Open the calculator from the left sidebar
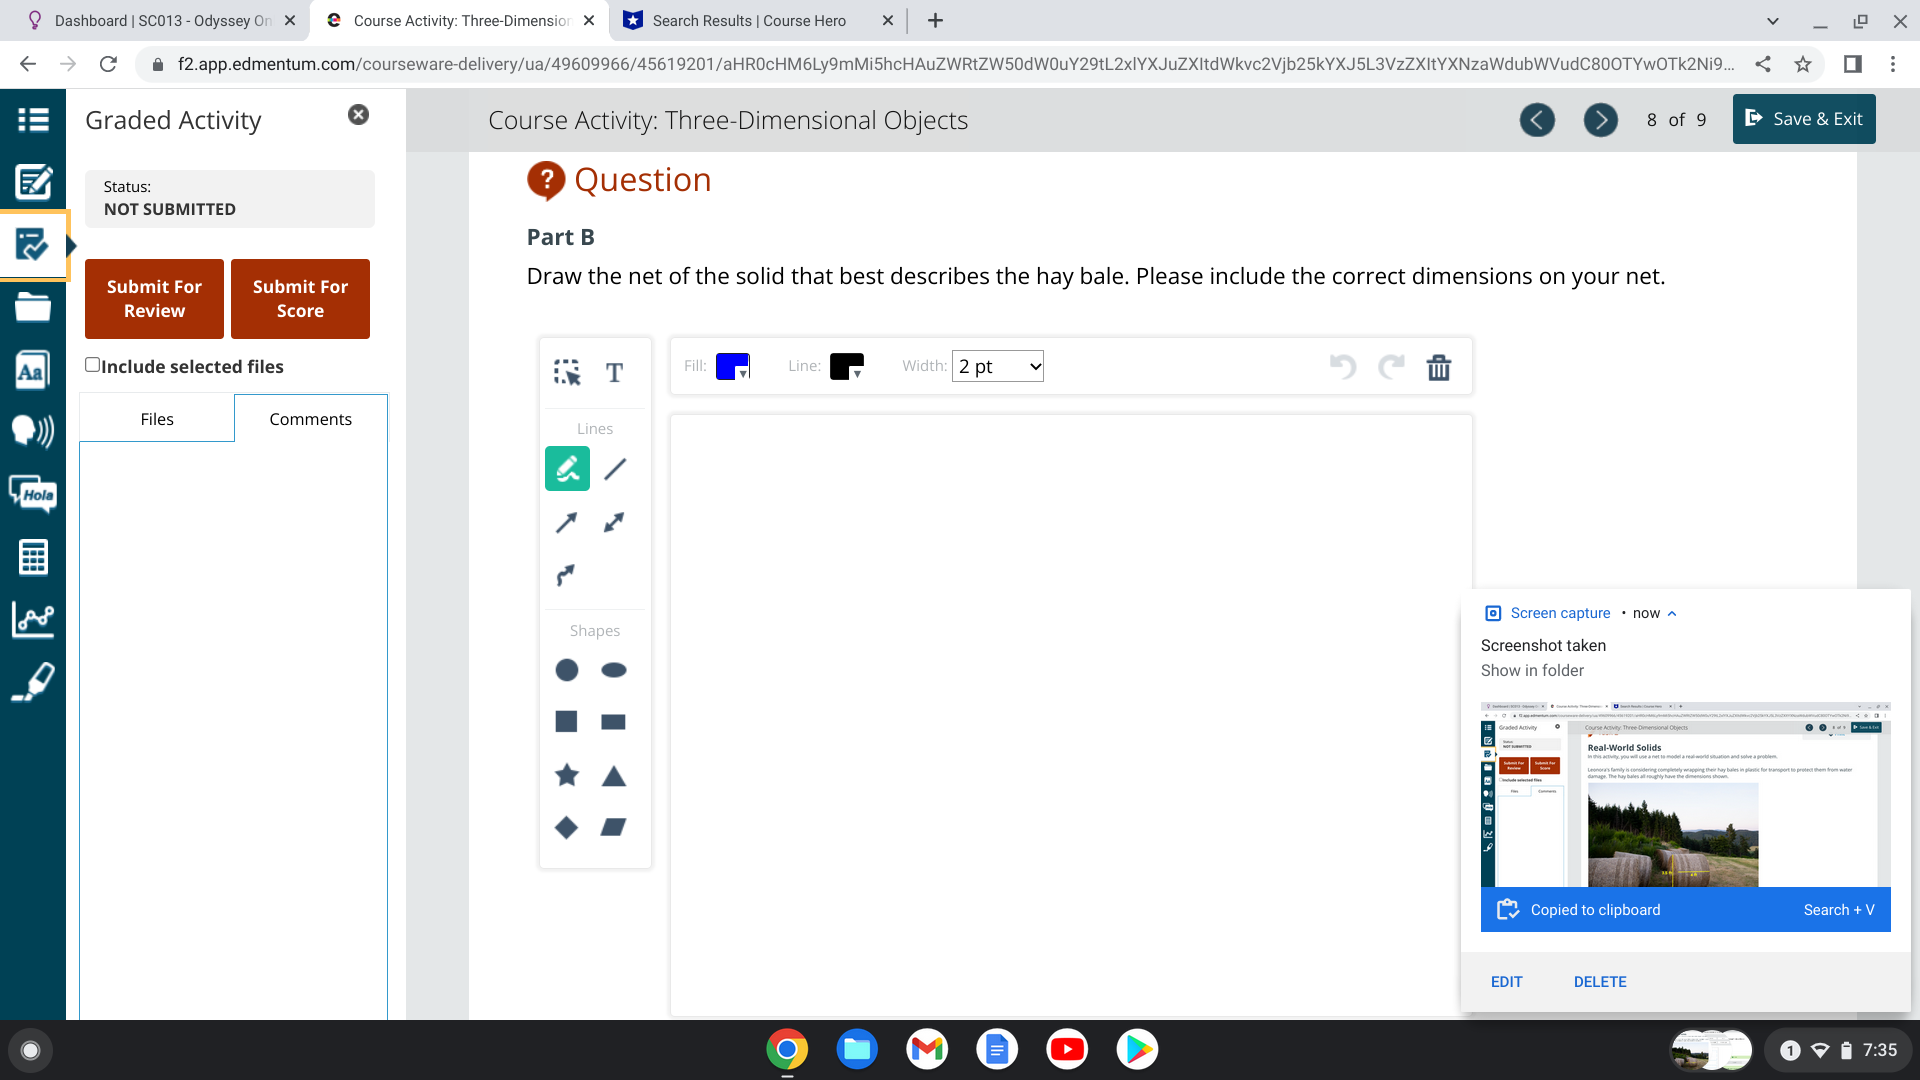The width and height of the screenshot is (1920, 1080). 33,557
